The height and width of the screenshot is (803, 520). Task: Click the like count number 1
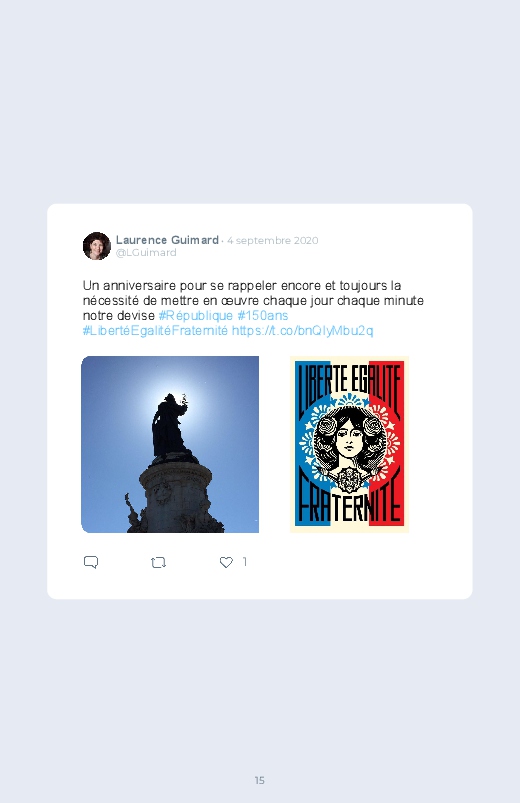click(245, 562)
